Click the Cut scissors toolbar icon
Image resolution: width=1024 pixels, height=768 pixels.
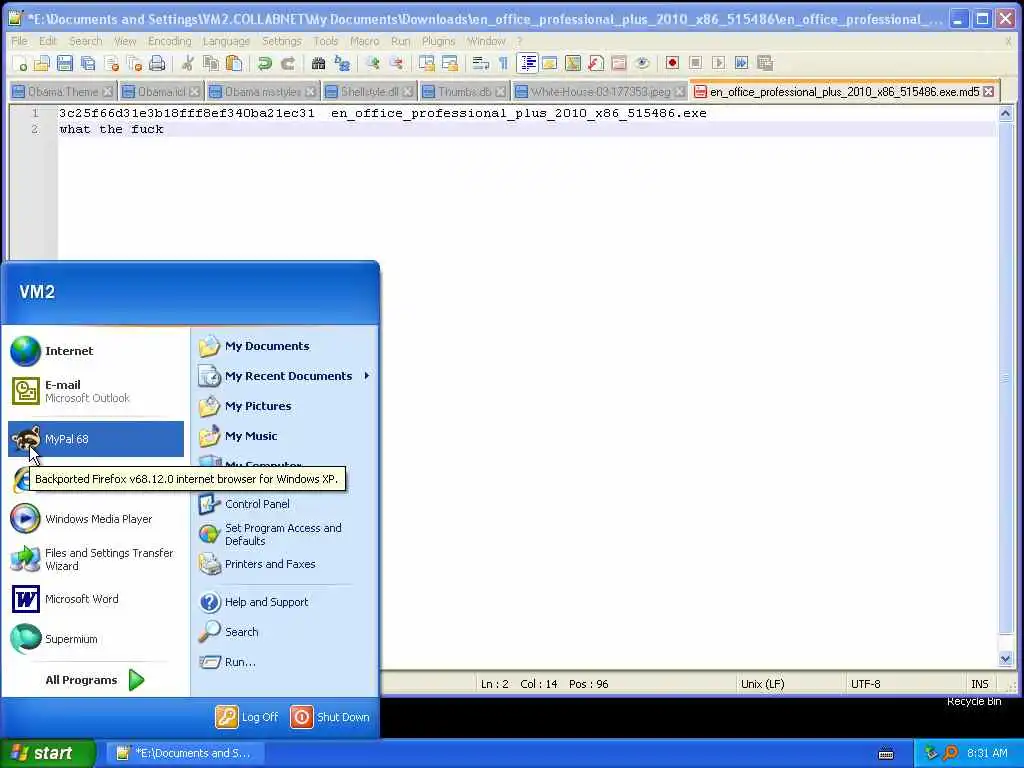point(187,63)
